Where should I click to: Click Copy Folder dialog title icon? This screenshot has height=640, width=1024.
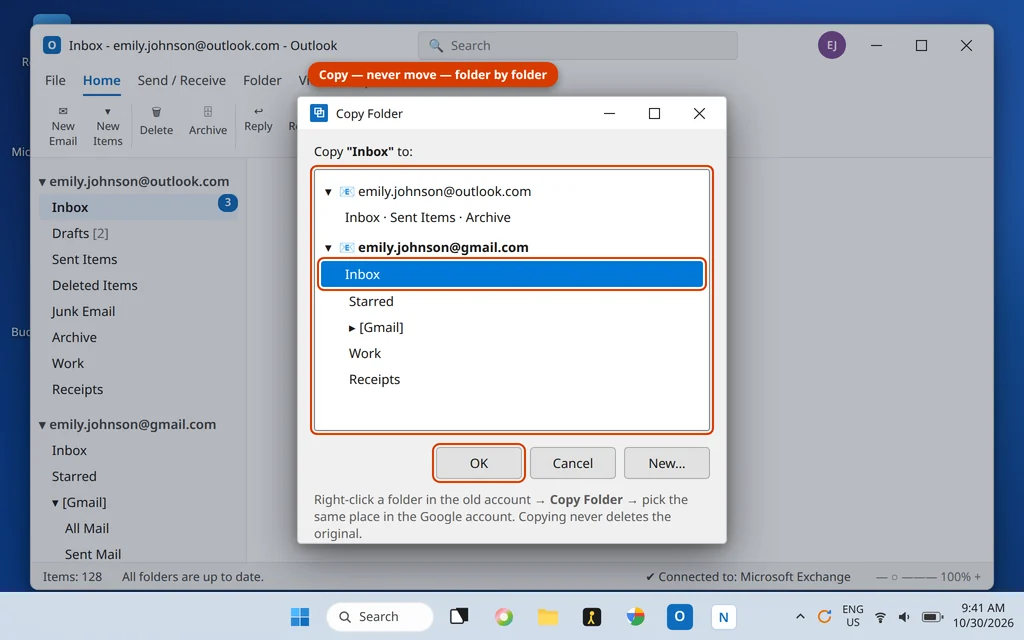(319, 113)
